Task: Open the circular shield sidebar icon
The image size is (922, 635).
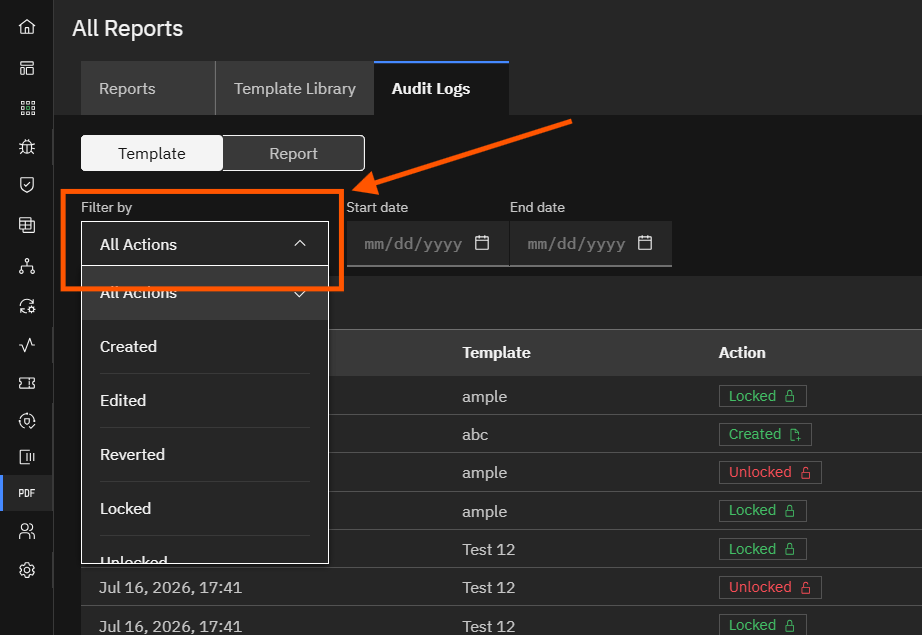Action: point(26,421)
